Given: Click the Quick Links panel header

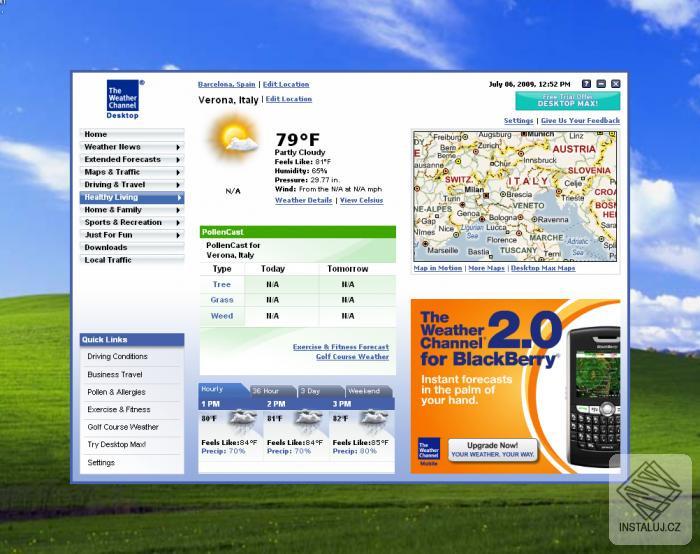Looking at the screenshot, I should [x=132, y=340].
